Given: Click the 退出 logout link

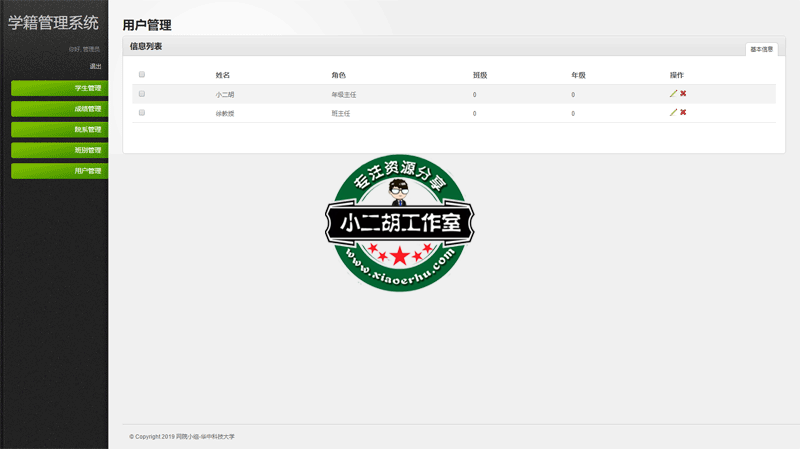Looking at the screenshot, I should click(95, 66).
